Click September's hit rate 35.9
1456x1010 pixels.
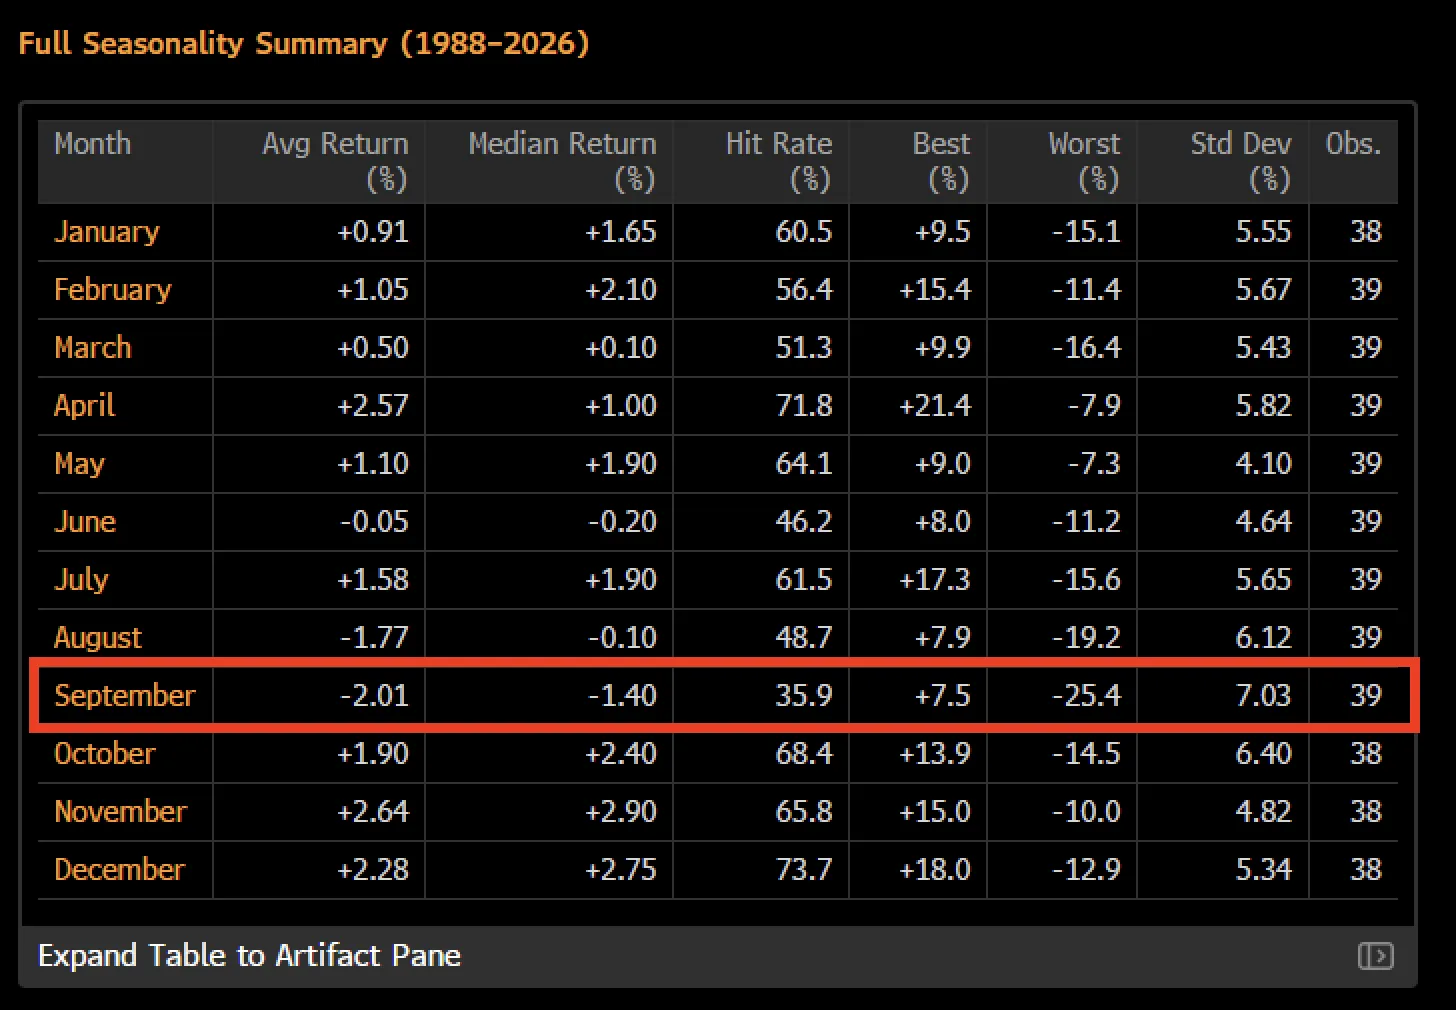(x=804, y=696)
